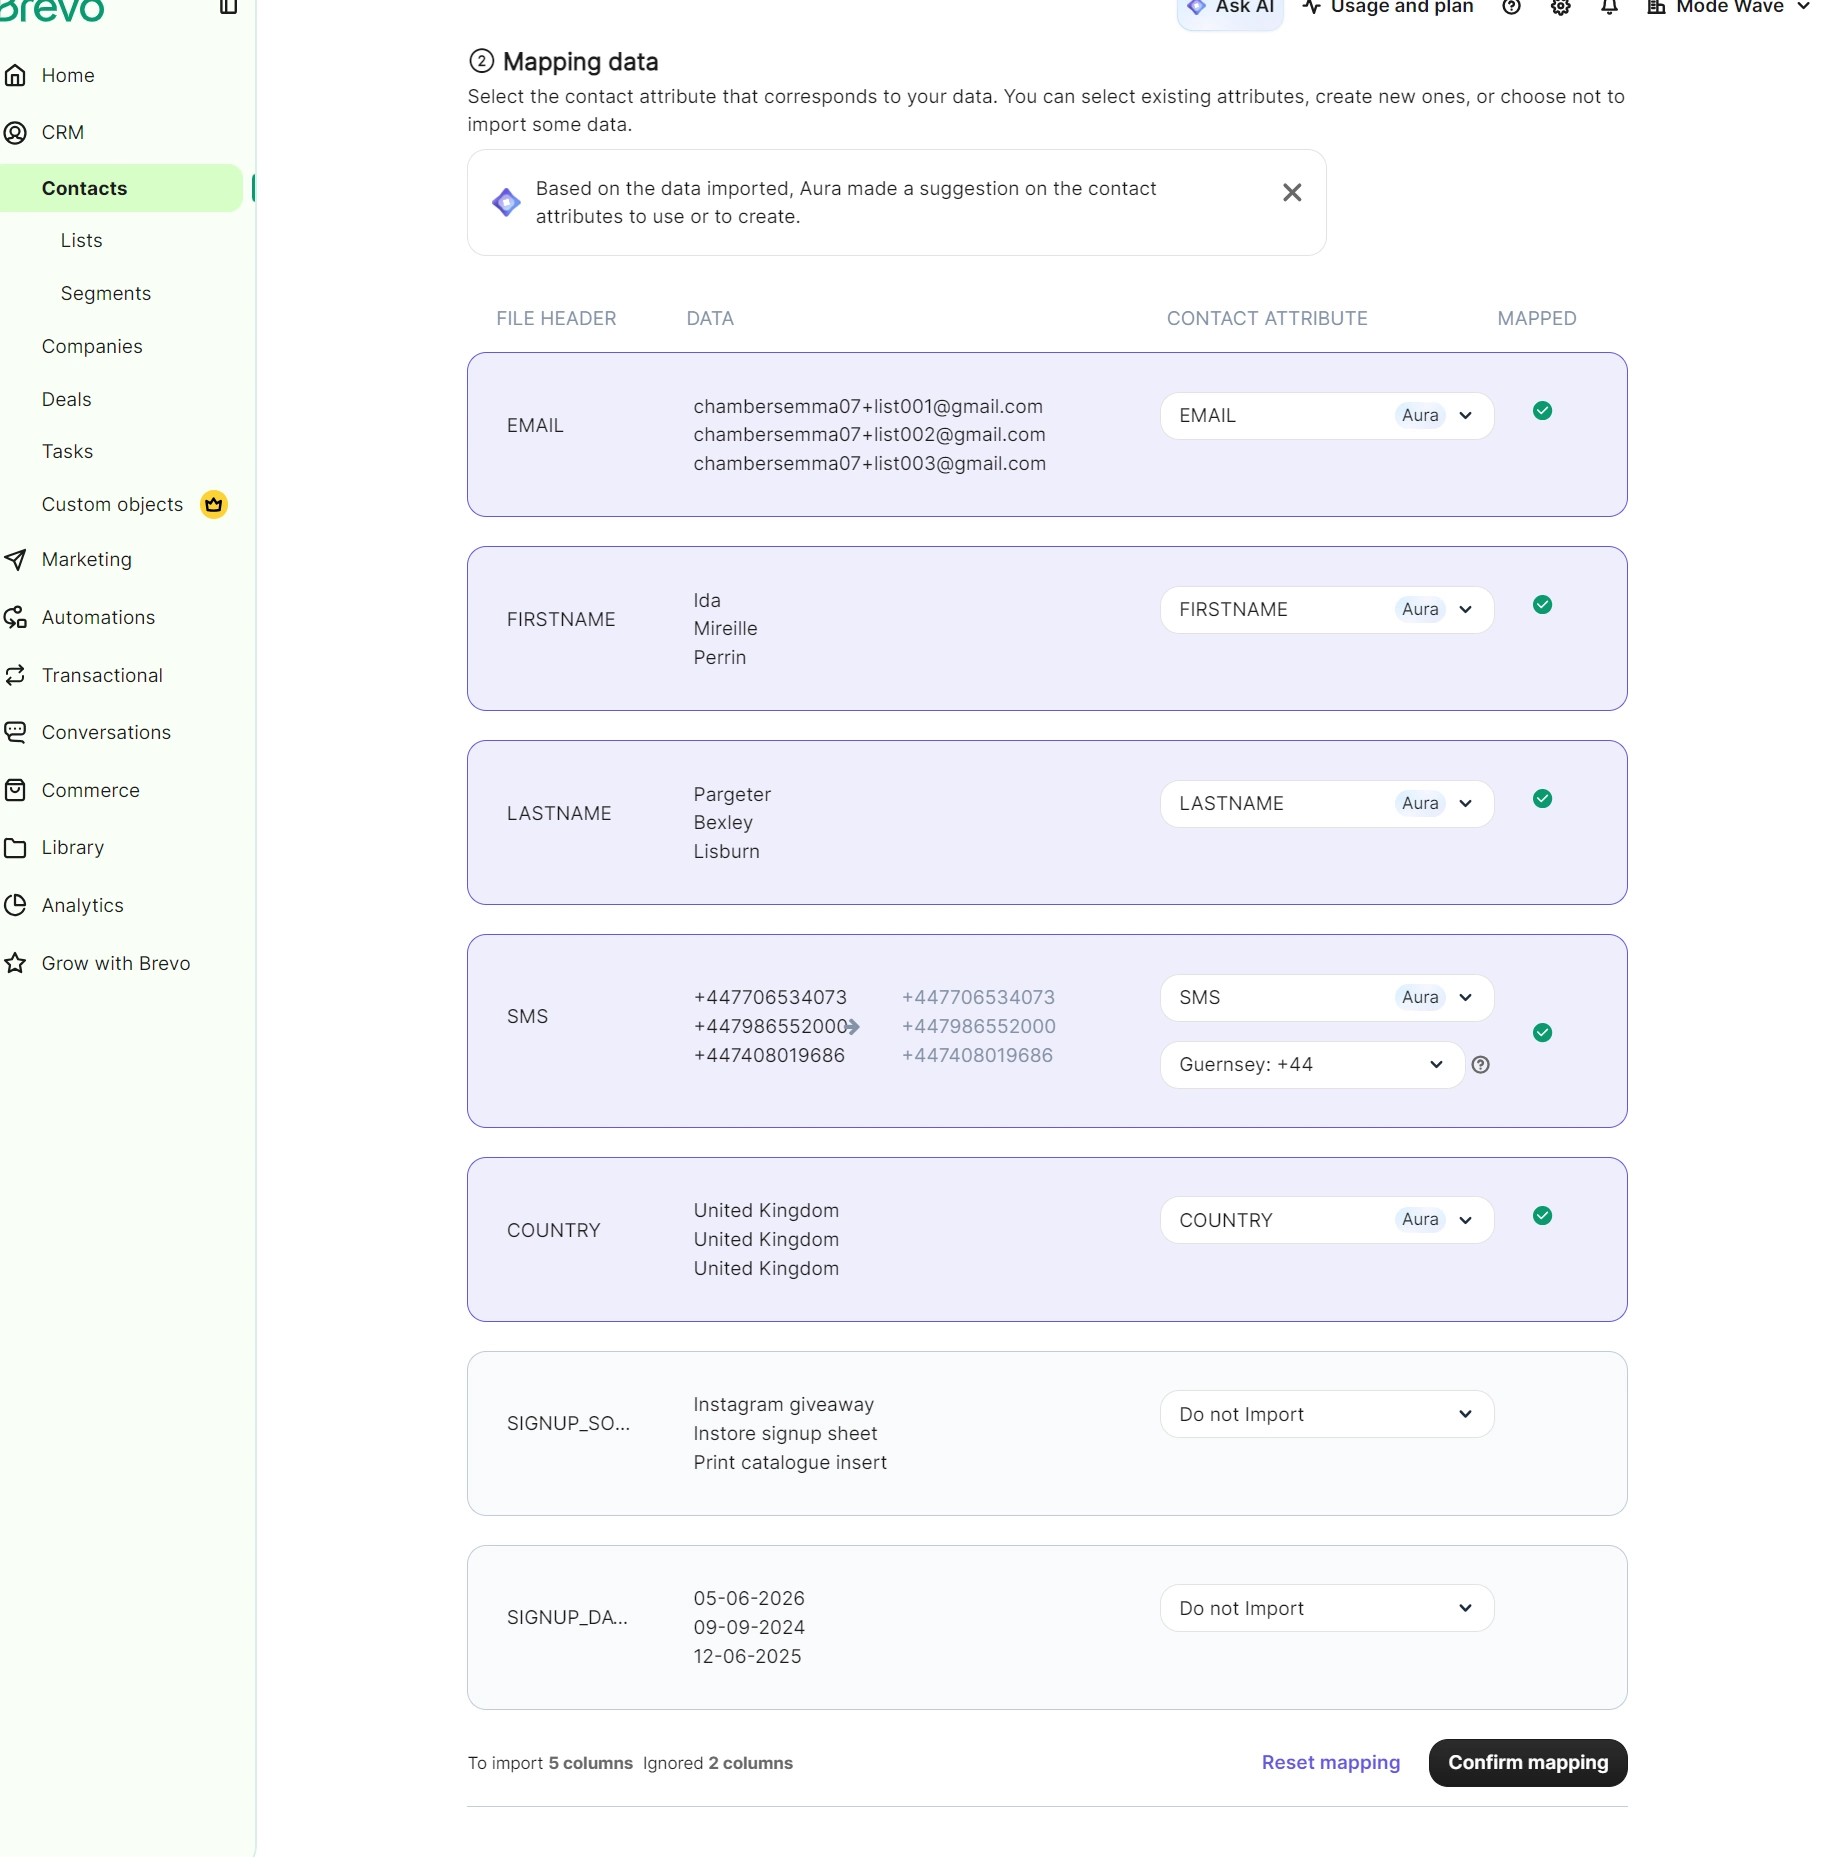Open the LASTNAME contact attribute dropdown
1825x1857 pixels.
coord(1327,803)
